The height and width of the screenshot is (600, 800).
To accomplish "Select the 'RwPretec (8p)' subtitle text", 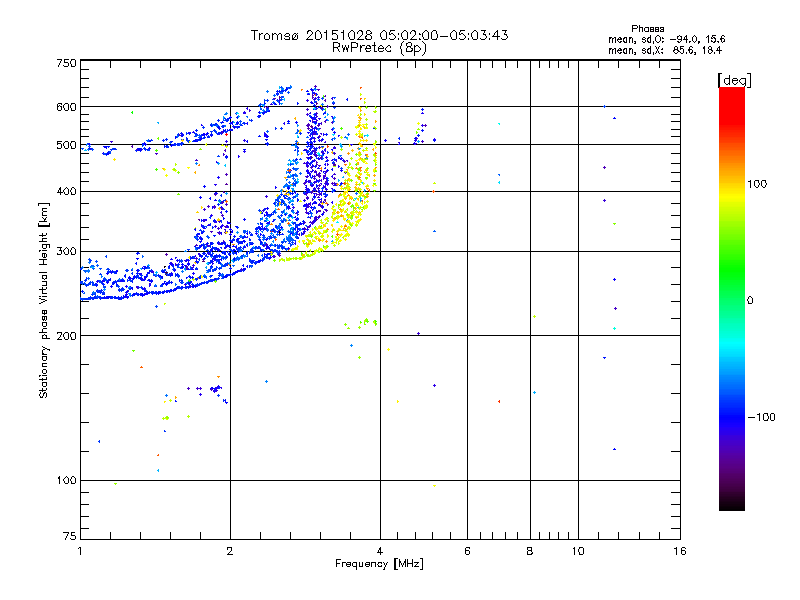I will pyautogui.click(x=379, y=48).
